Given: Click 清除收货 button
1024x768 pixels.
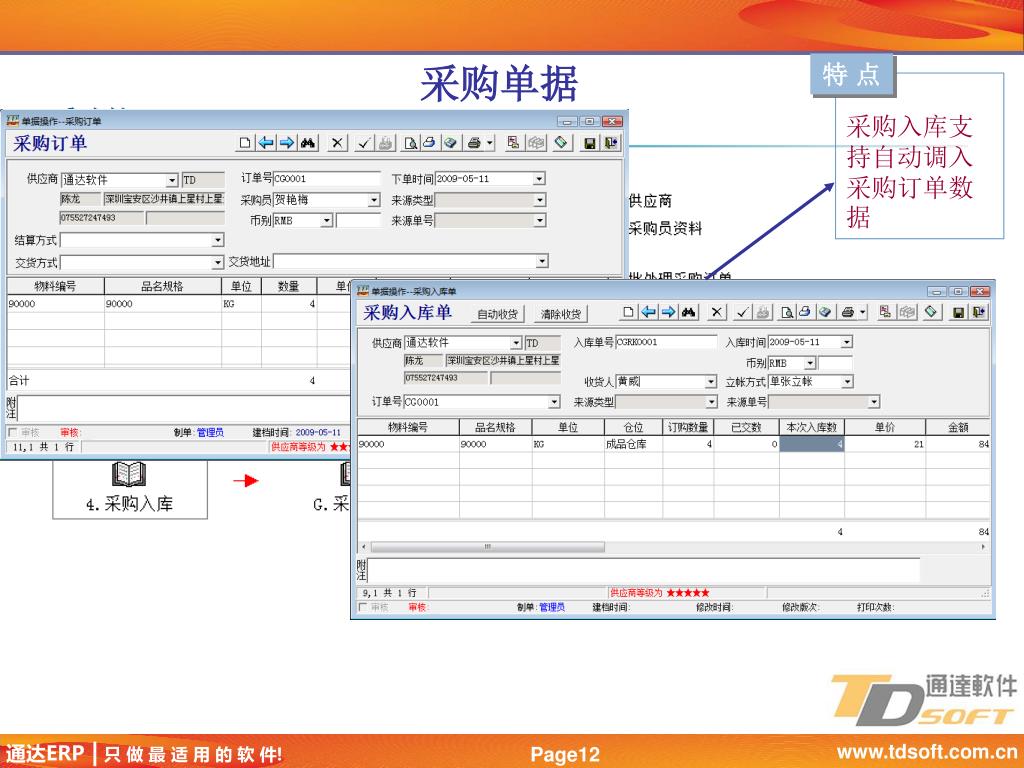Looking at the screenshot, I should point(561,314).
